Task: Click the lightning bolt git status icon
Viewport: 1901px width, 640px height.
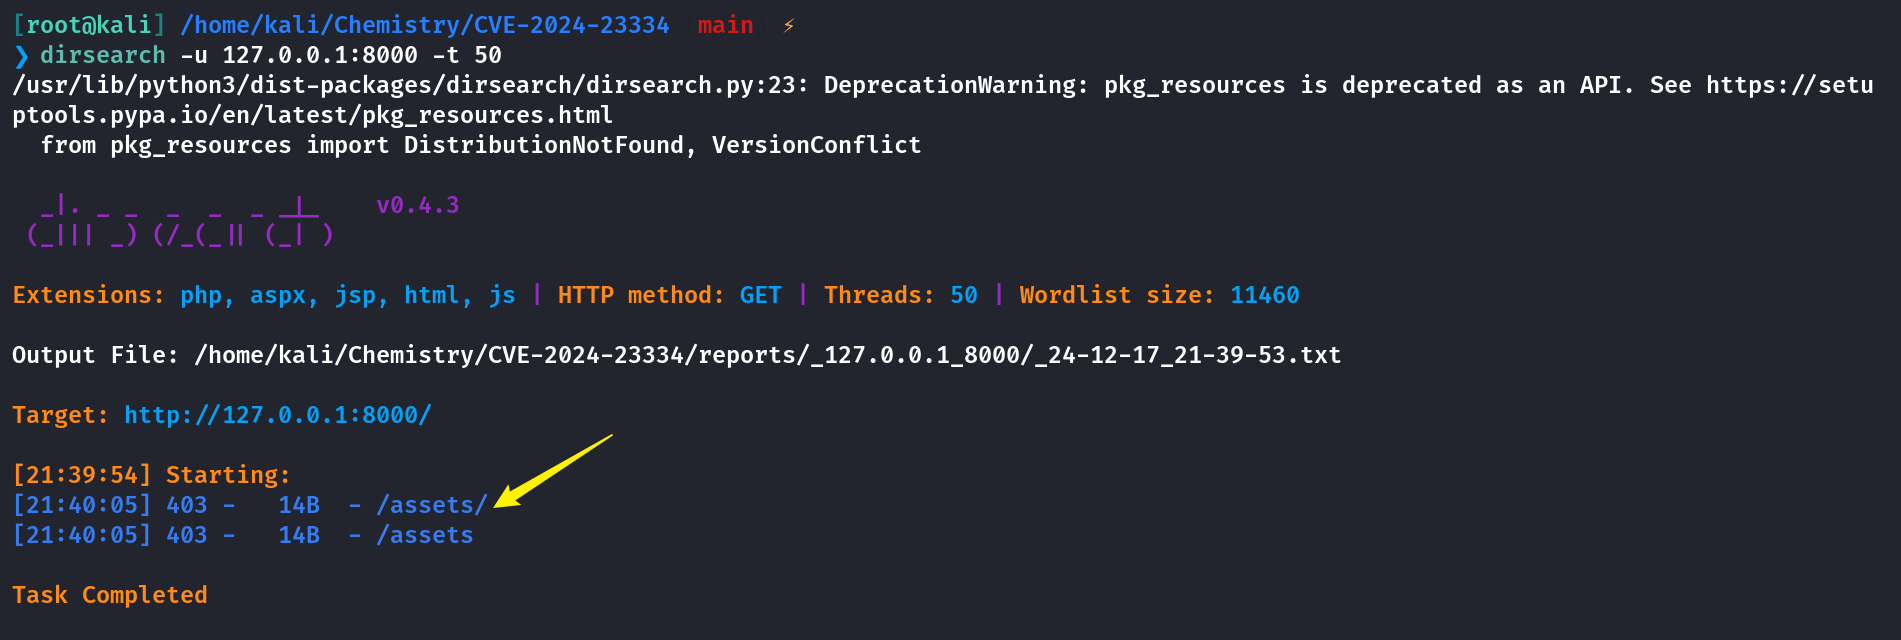Action: click(788, 25)
